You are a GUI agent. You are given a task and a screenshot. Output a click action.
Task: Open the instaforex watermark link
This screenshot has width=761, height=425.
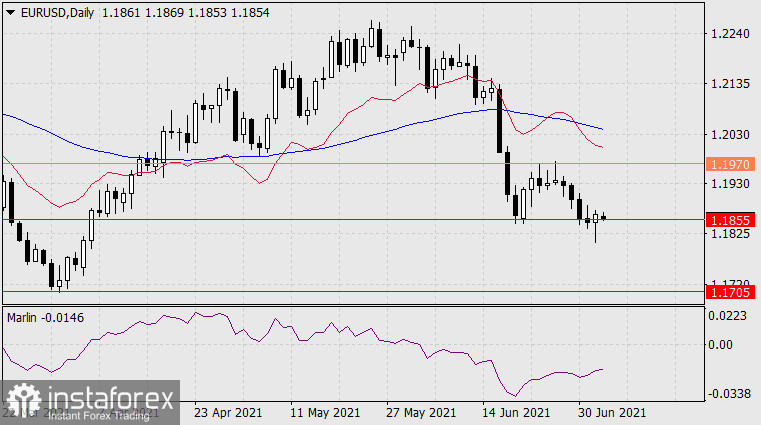[90, 402]
